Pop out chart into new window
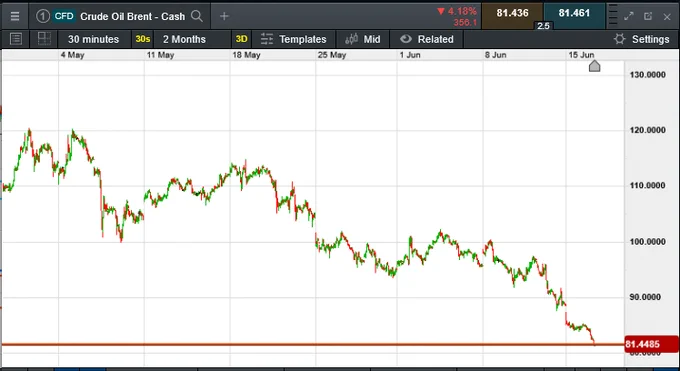Image resolution: width=680 pixels, height=371 pixels. click(648, 16)
